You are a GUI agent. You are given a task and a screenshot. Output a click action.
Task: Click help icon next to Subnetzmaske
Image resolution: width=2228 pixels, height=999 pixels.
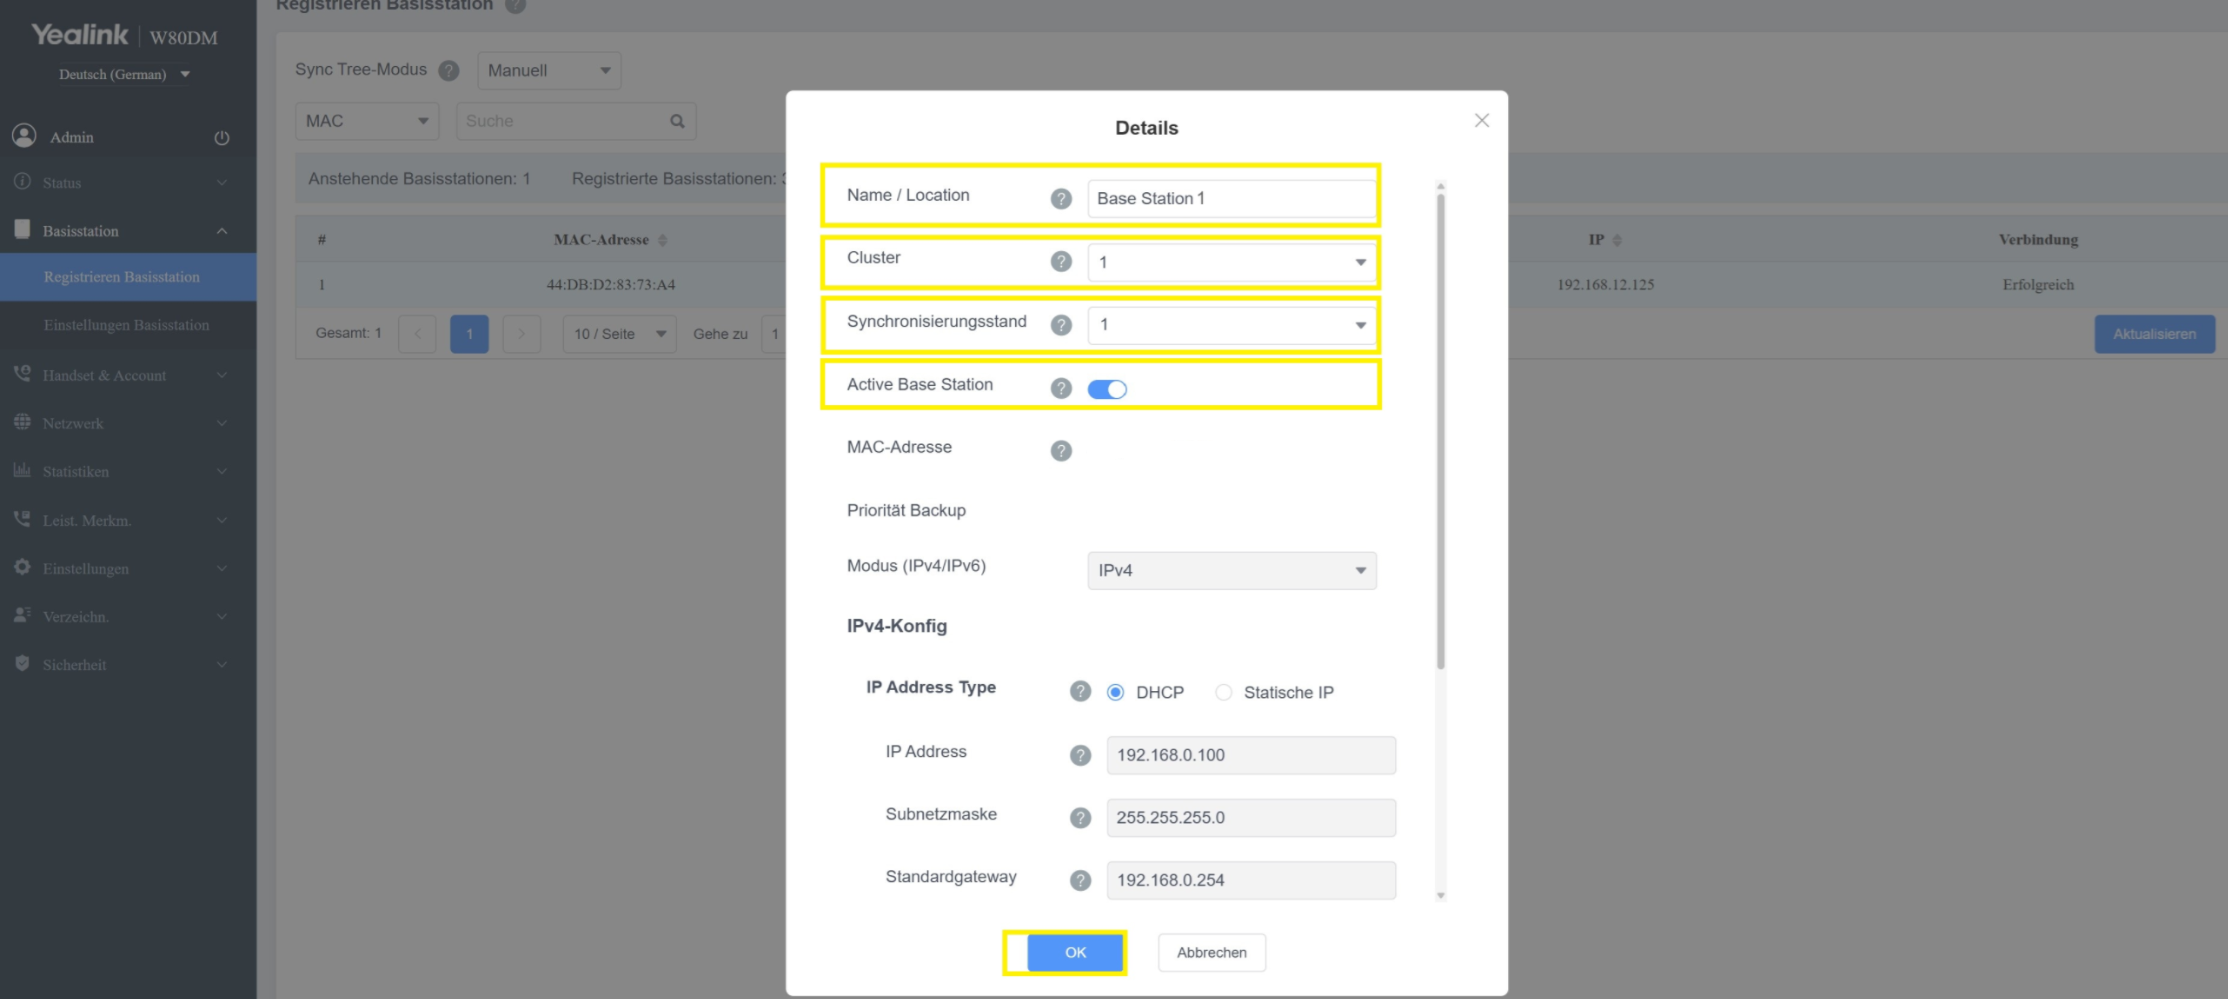point(1080,818)
